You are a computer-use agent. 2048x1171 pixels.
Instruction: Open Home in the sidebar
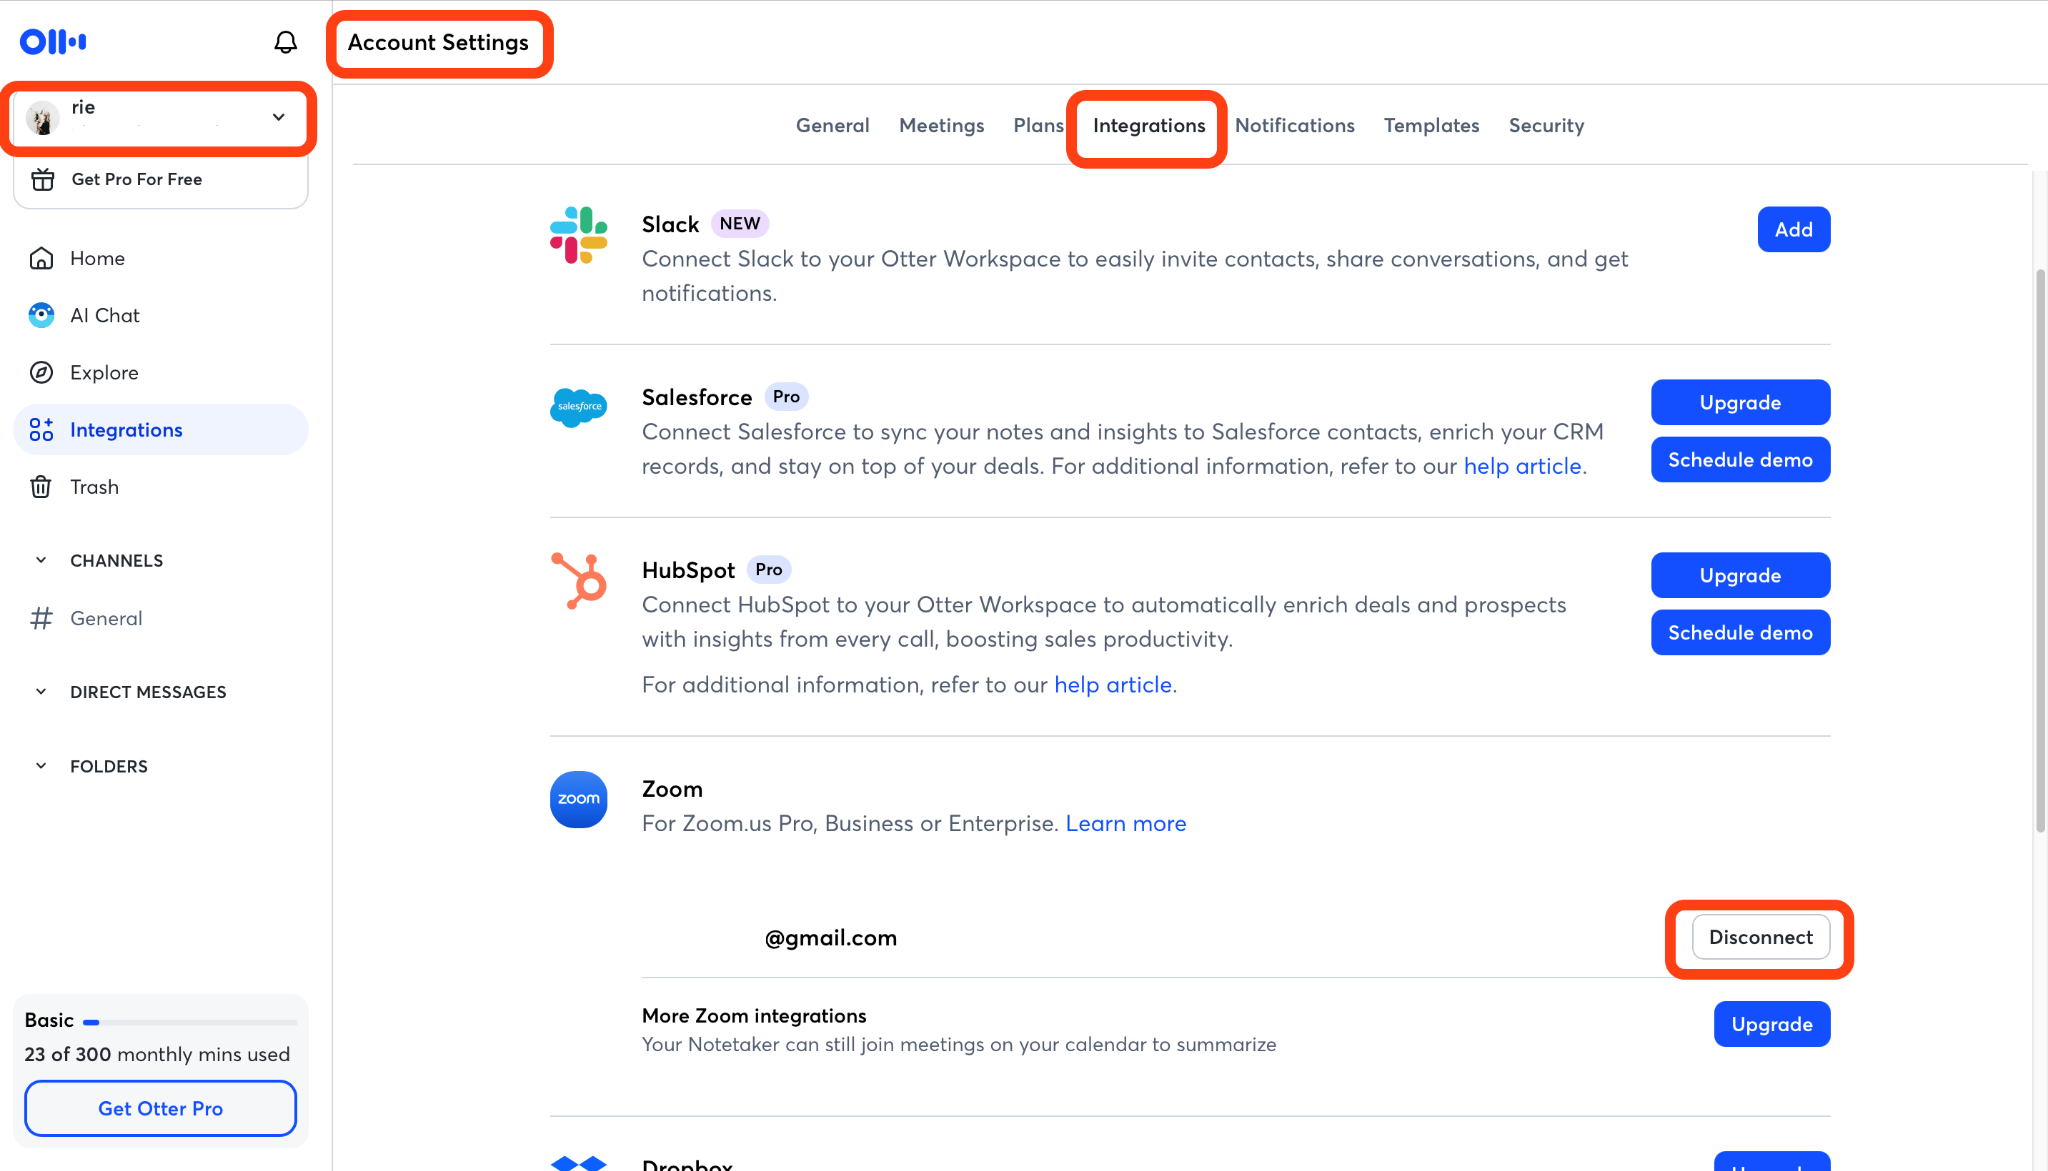[x=161, y=258]
